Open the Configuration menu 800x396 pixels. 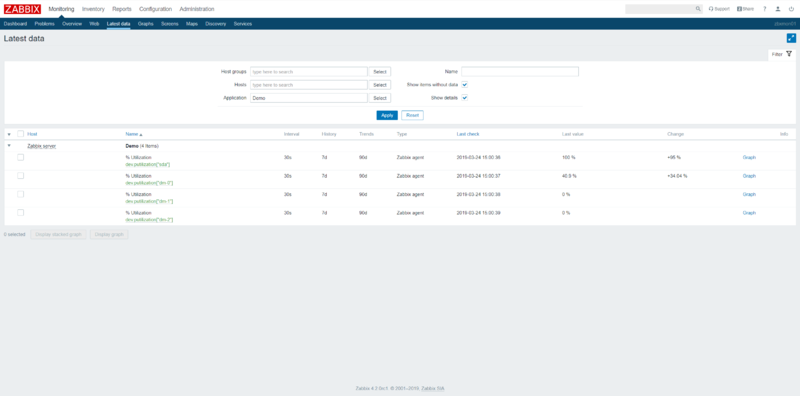[155, 9]
